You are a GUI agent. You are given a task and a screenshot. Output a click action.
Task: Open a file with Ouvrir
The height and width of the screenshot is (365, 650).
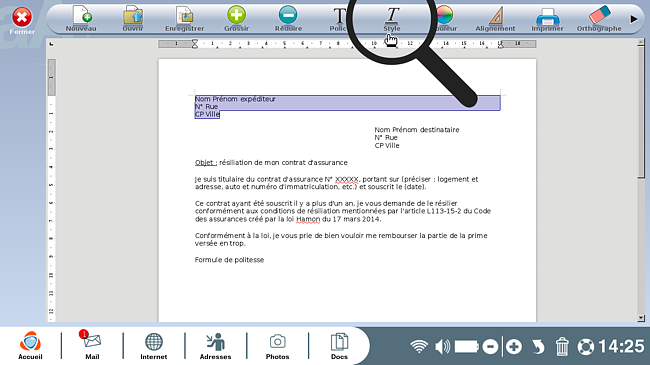click(133, 19)
